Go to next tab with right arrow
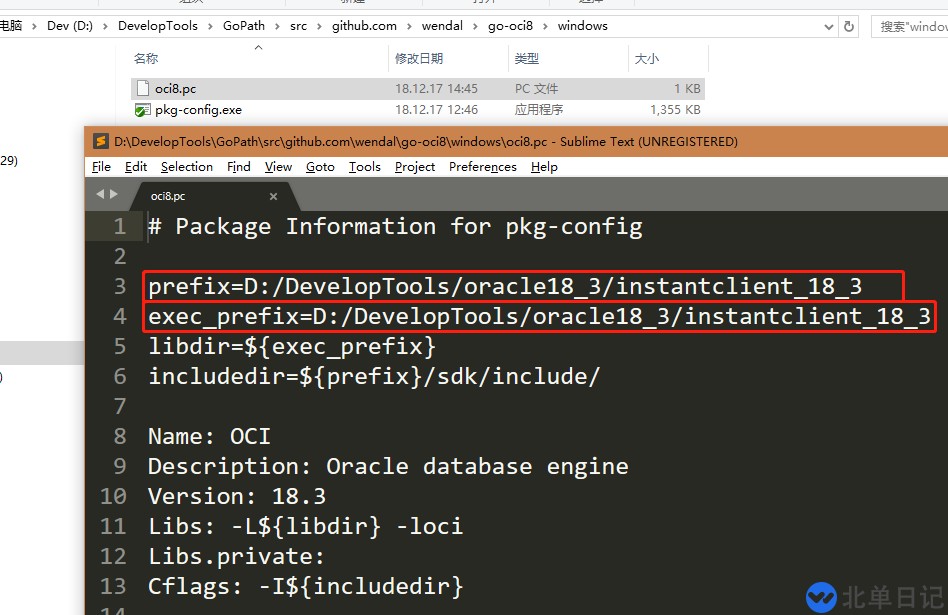 [x=114, y=195]
